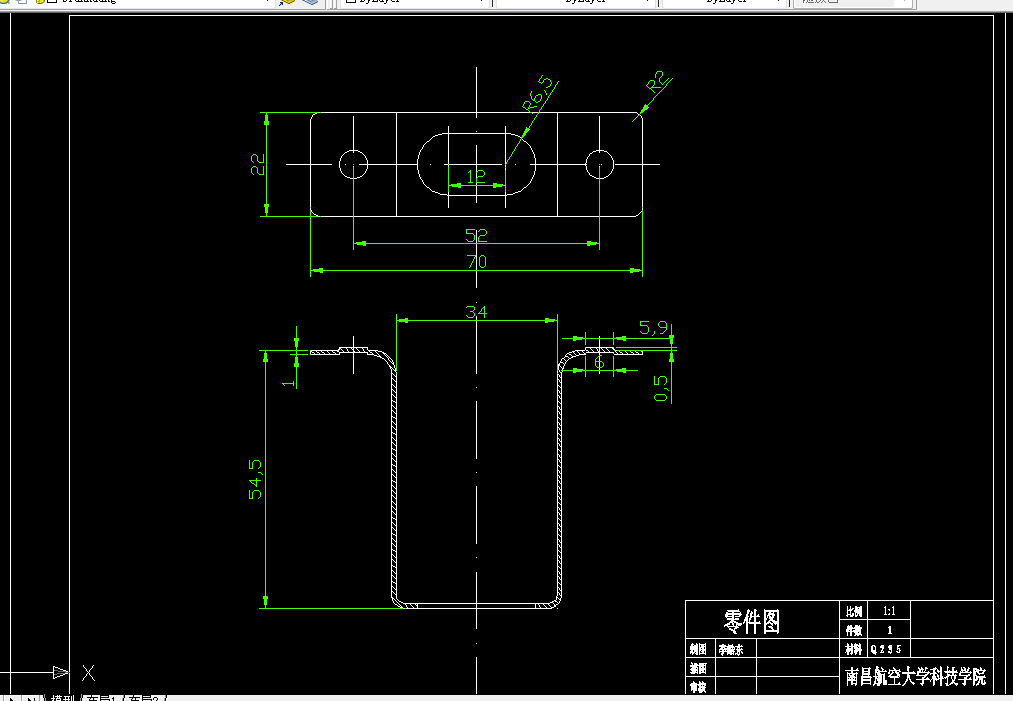Switch to the 模型 tab
Viewport: 1013px width, 701px height.
click(x=63, y=698)
